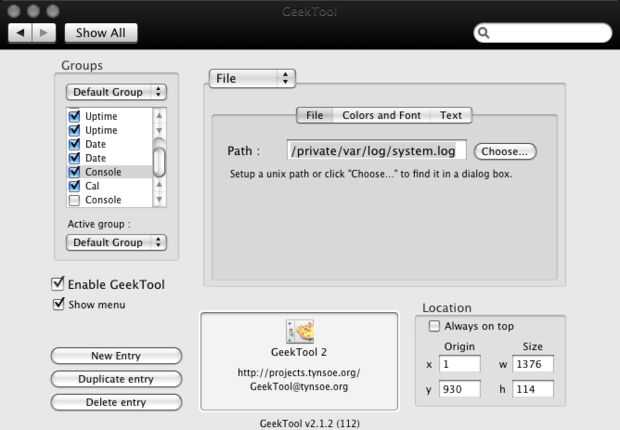The height and width of the screenshot is (430, 620).
Task: Select the Cal entry row
Action: click(110, 186)
